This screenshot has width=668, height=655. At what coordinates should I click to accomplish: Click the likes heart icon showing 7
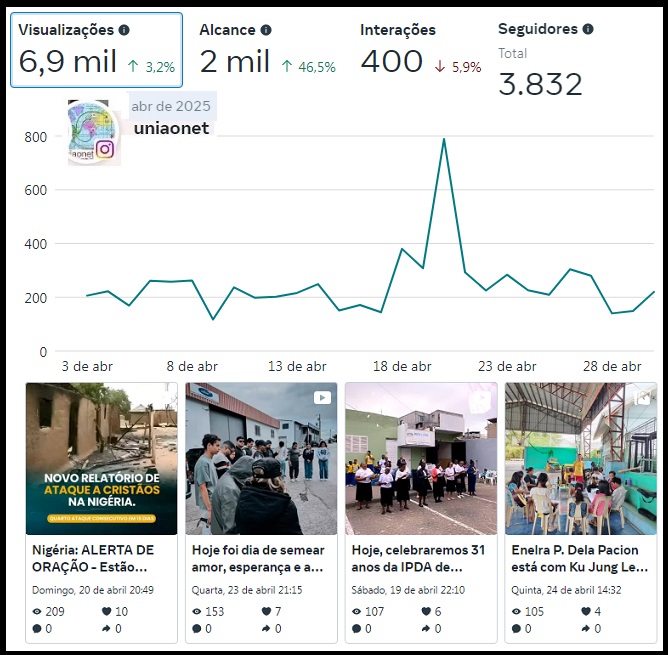[266, 611]
